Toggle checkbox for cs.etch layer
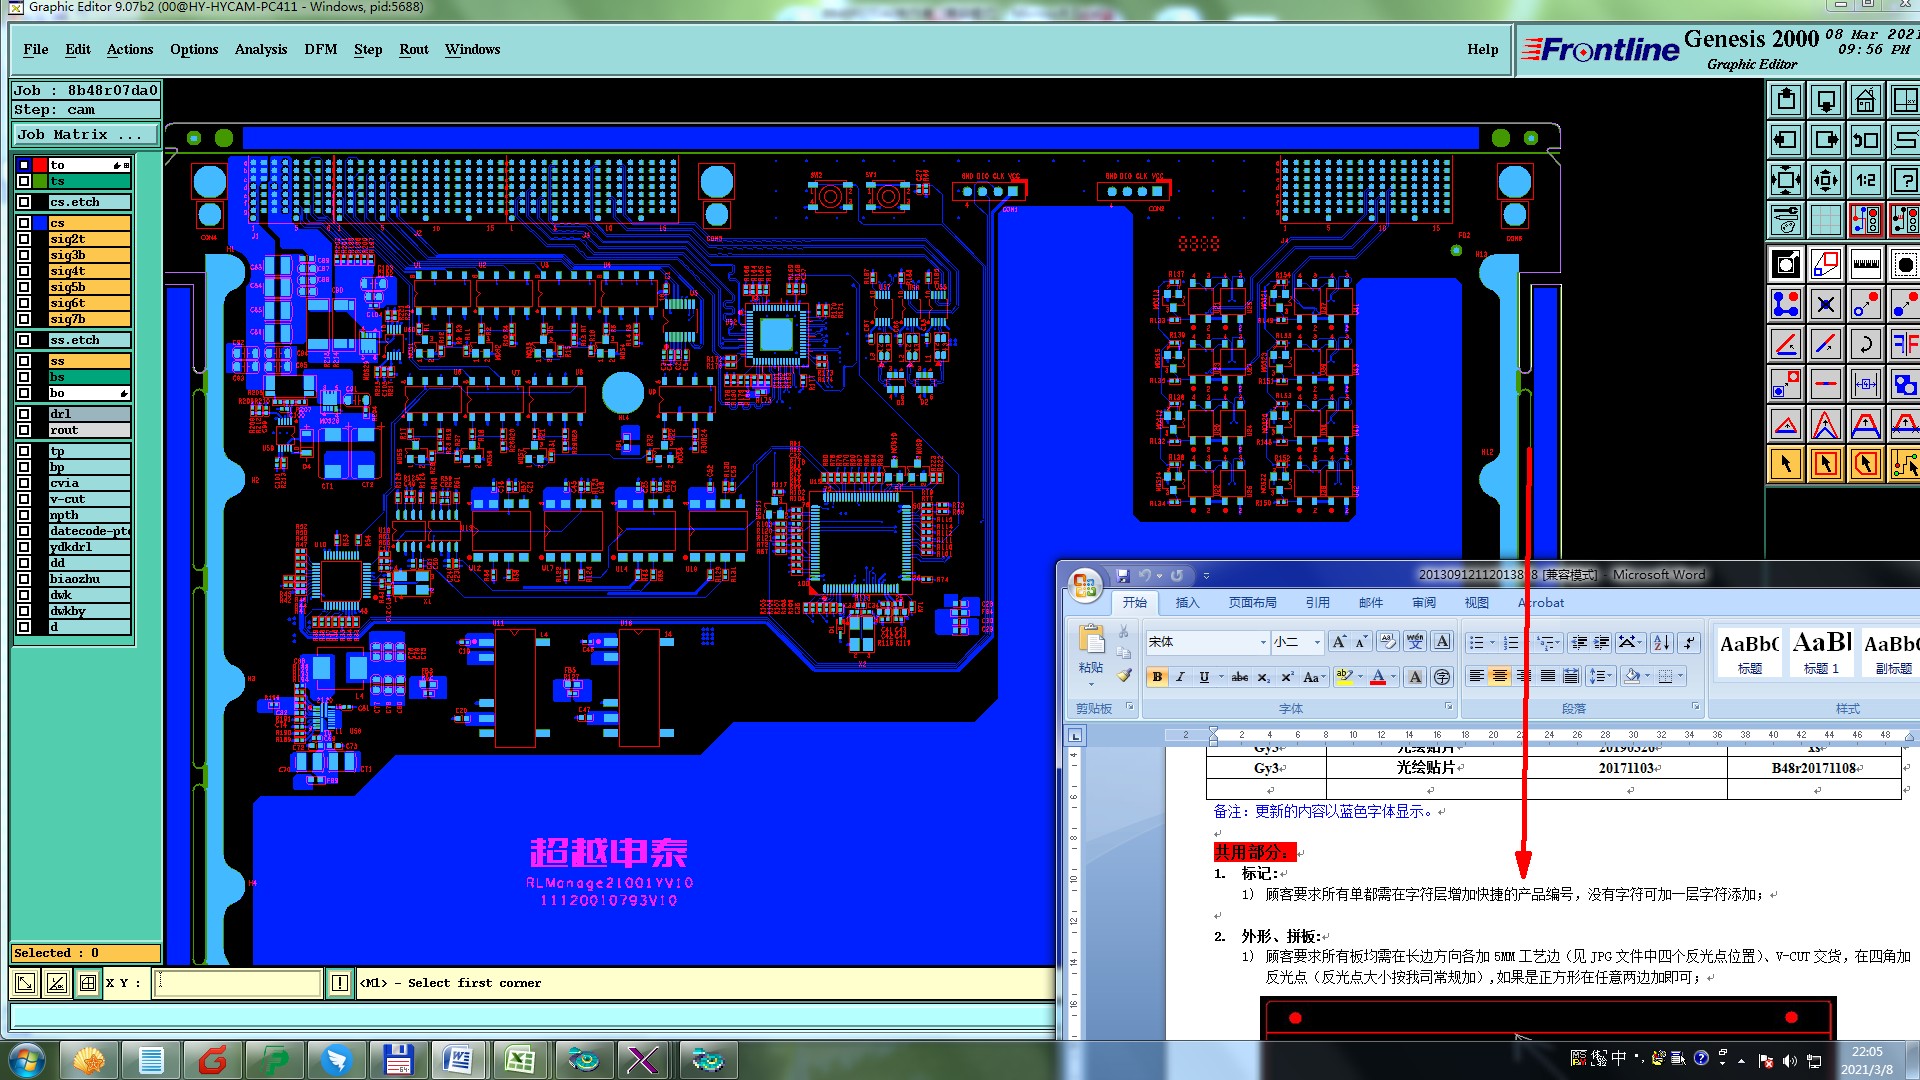This screenshot has height=1080, width=1920. pyautogui.click(x=24, y=202)
